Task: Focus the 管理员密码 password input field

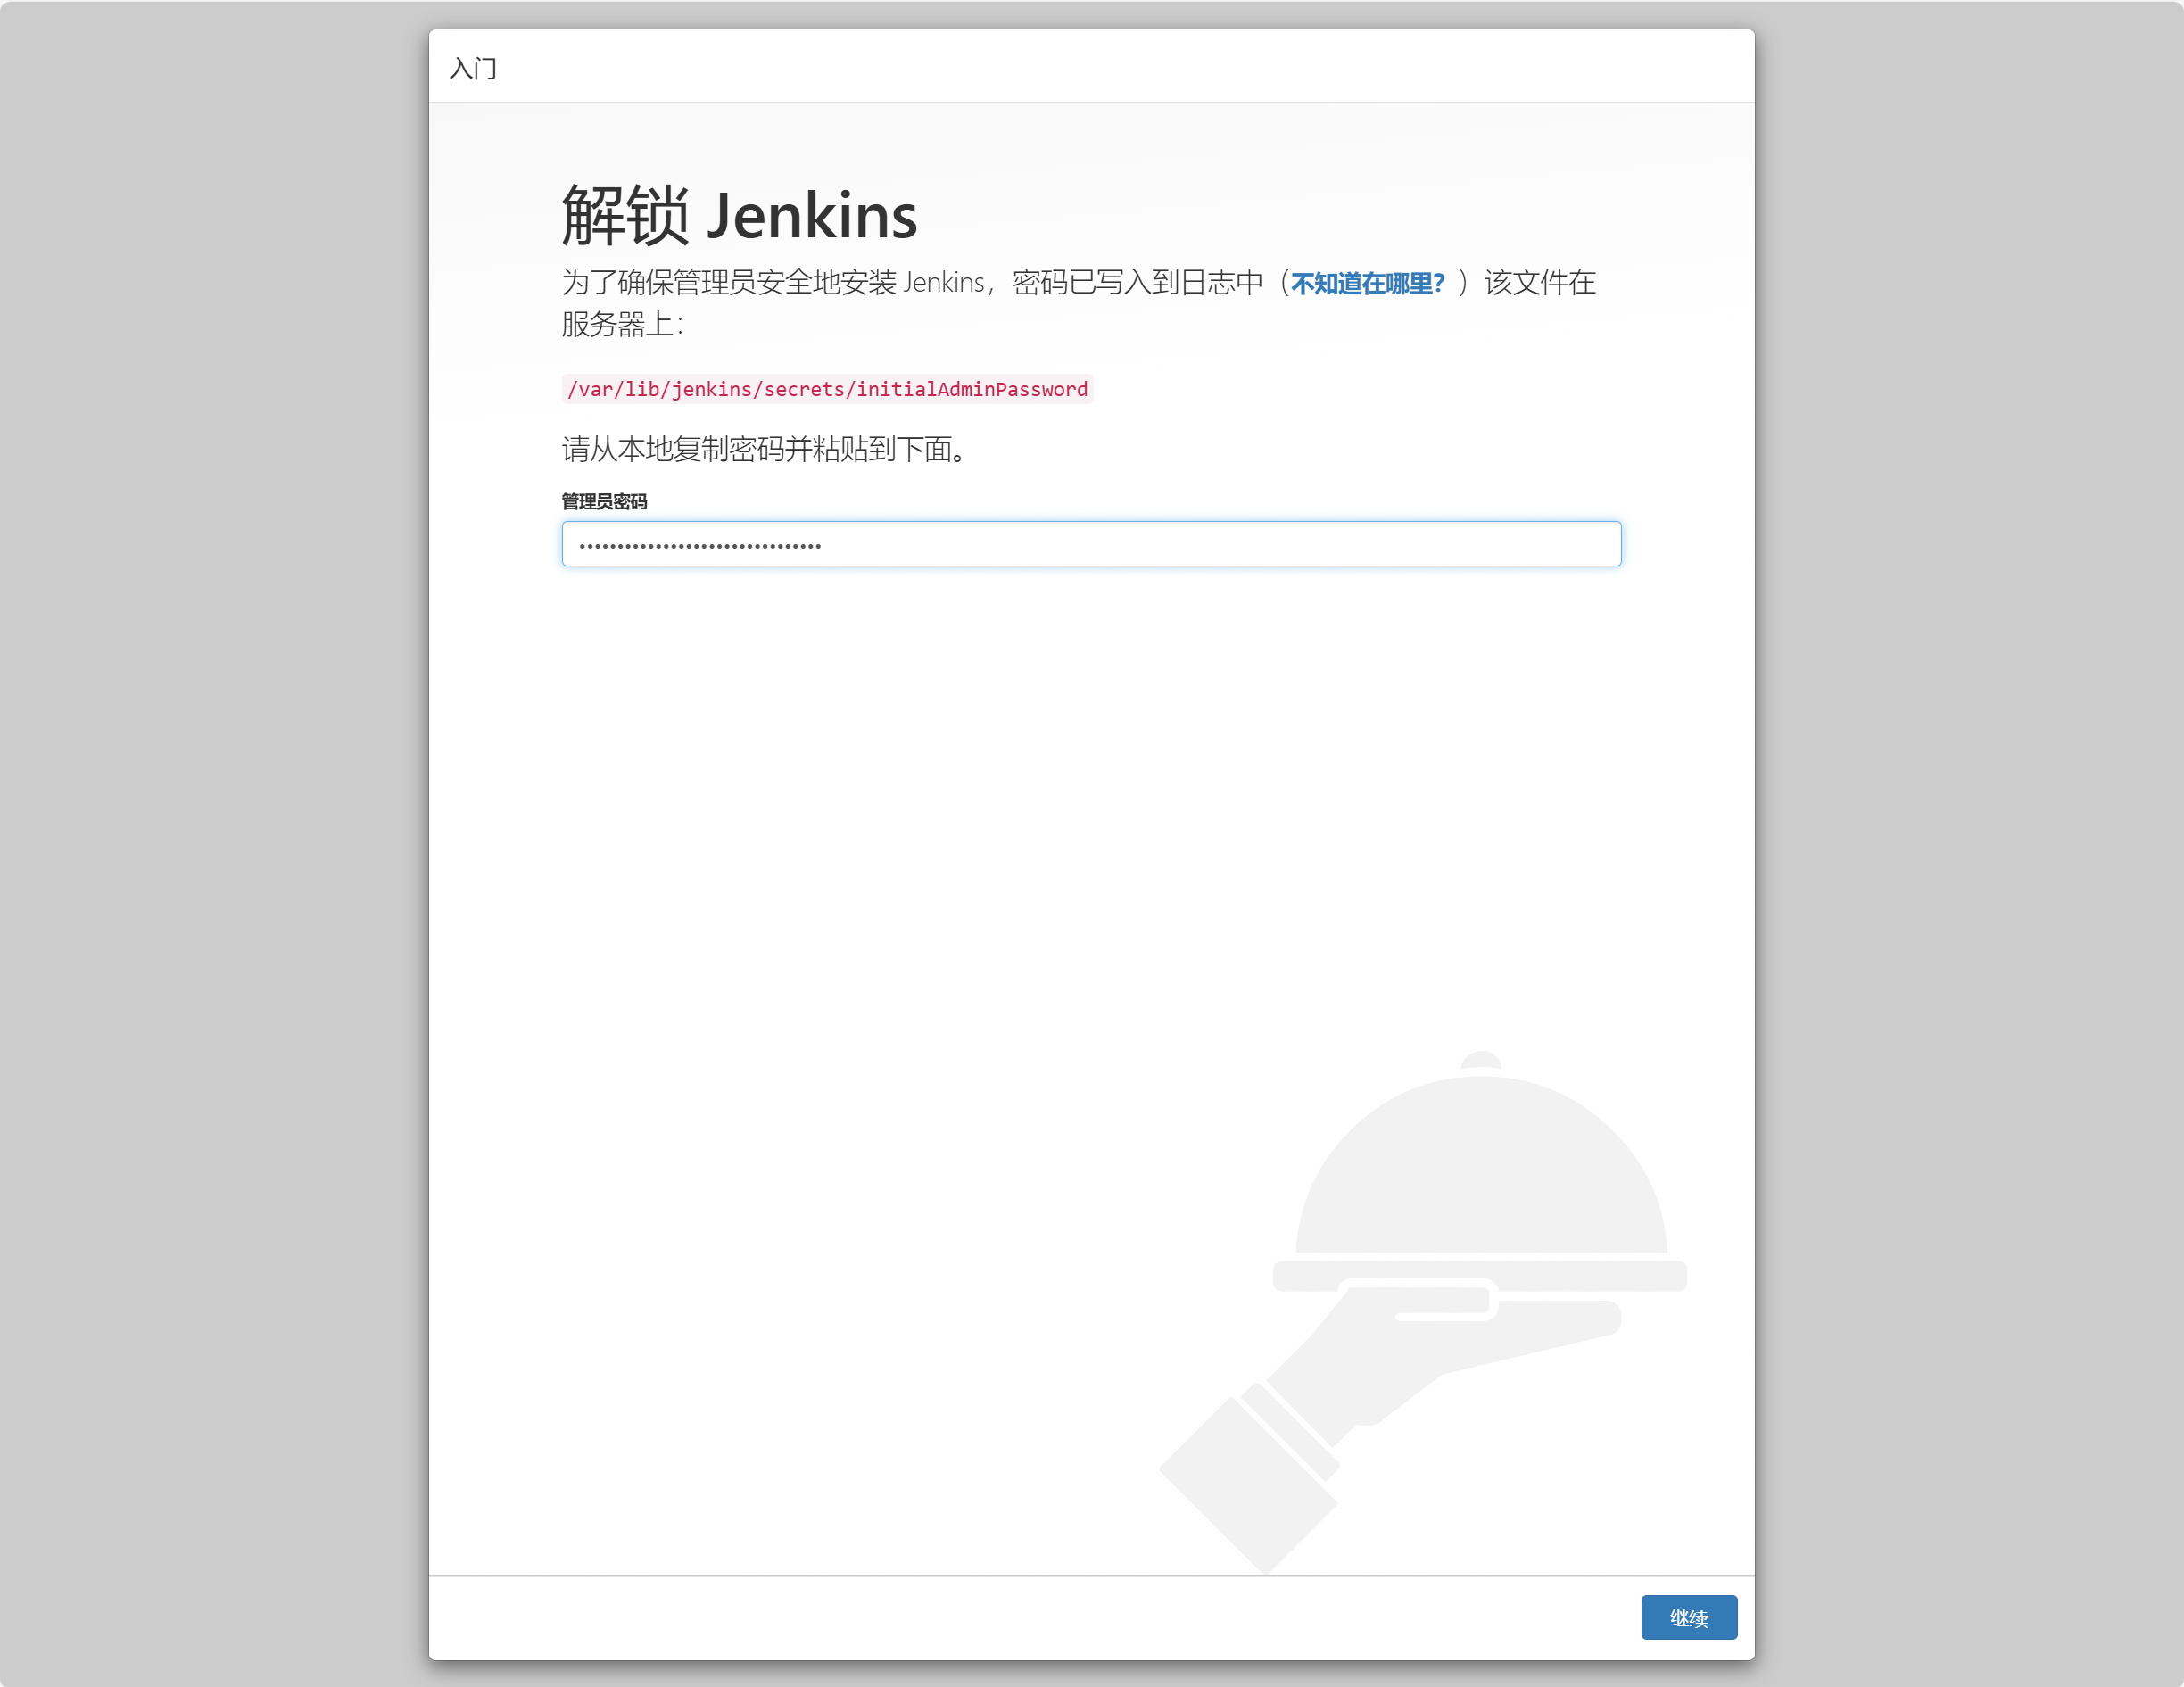Action: (x=1090, y=544)
